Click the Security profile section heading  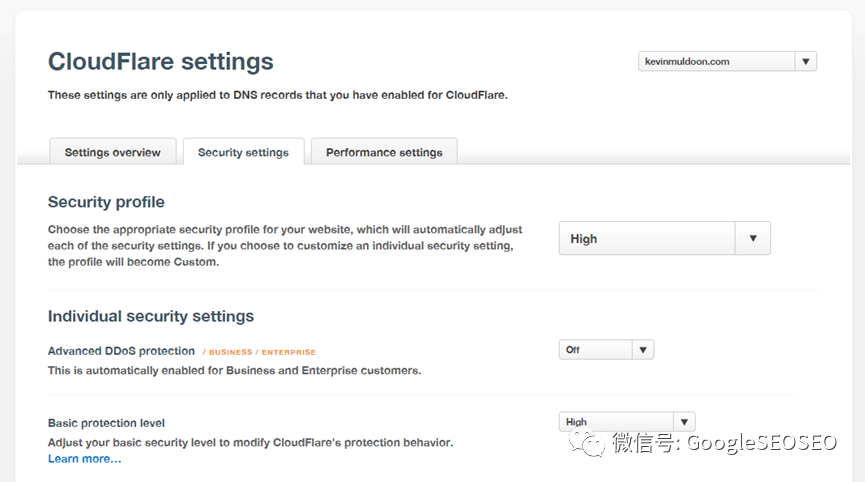[106, 202]
